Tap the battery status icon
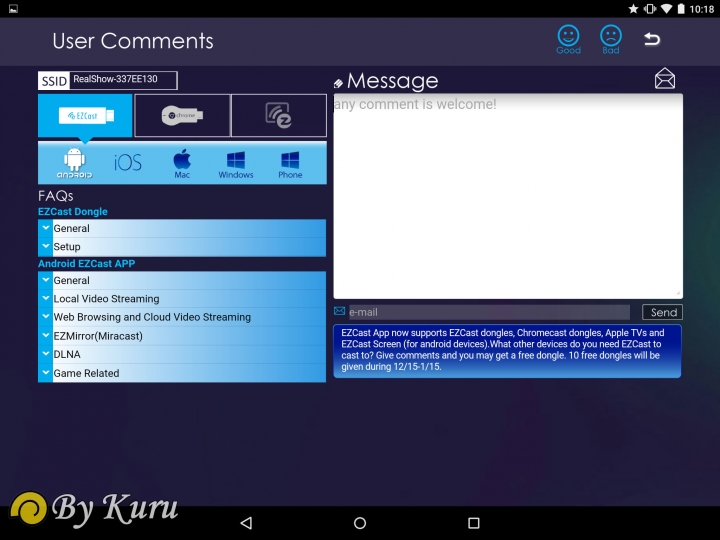 coord(681,9)
